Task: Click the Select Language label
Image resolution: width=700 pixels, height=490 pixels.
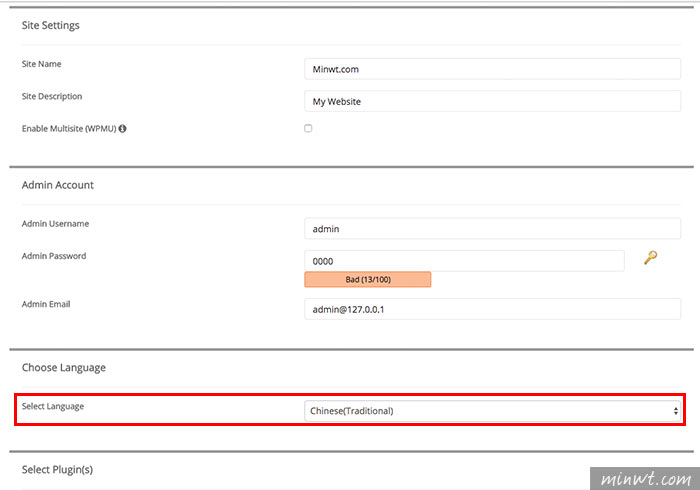Action: [x=53, y=406]
